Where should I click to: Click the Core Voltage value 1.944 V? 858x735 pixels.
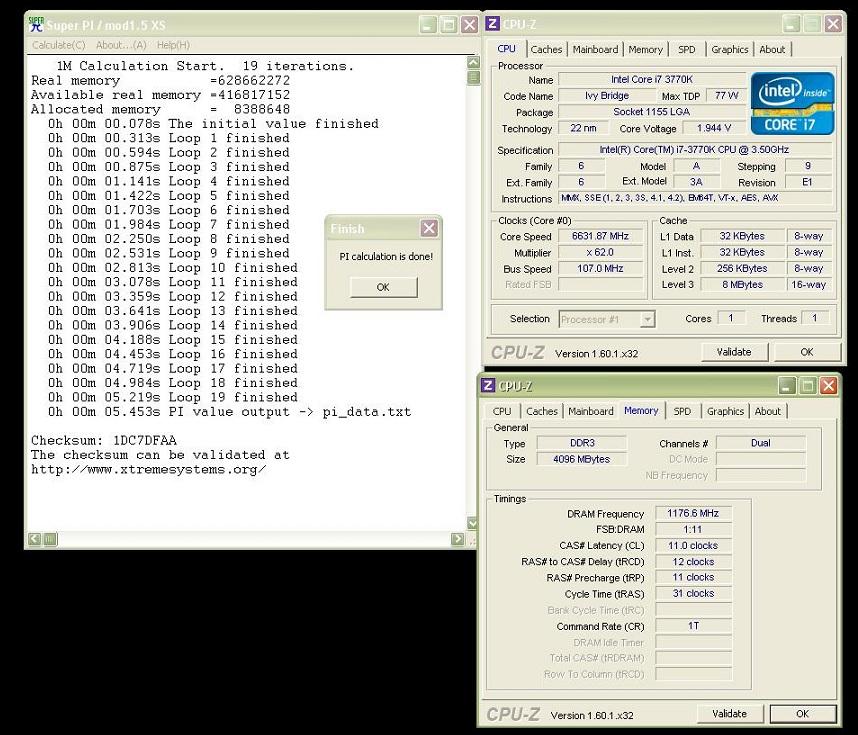click(714, 128)
